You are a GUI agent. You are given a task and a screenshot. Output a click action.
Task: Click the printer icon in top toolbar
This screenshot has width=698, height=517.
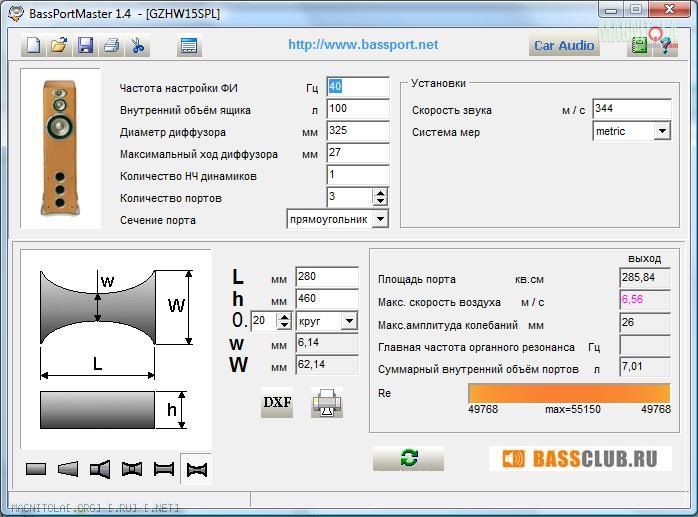(111, 45)
